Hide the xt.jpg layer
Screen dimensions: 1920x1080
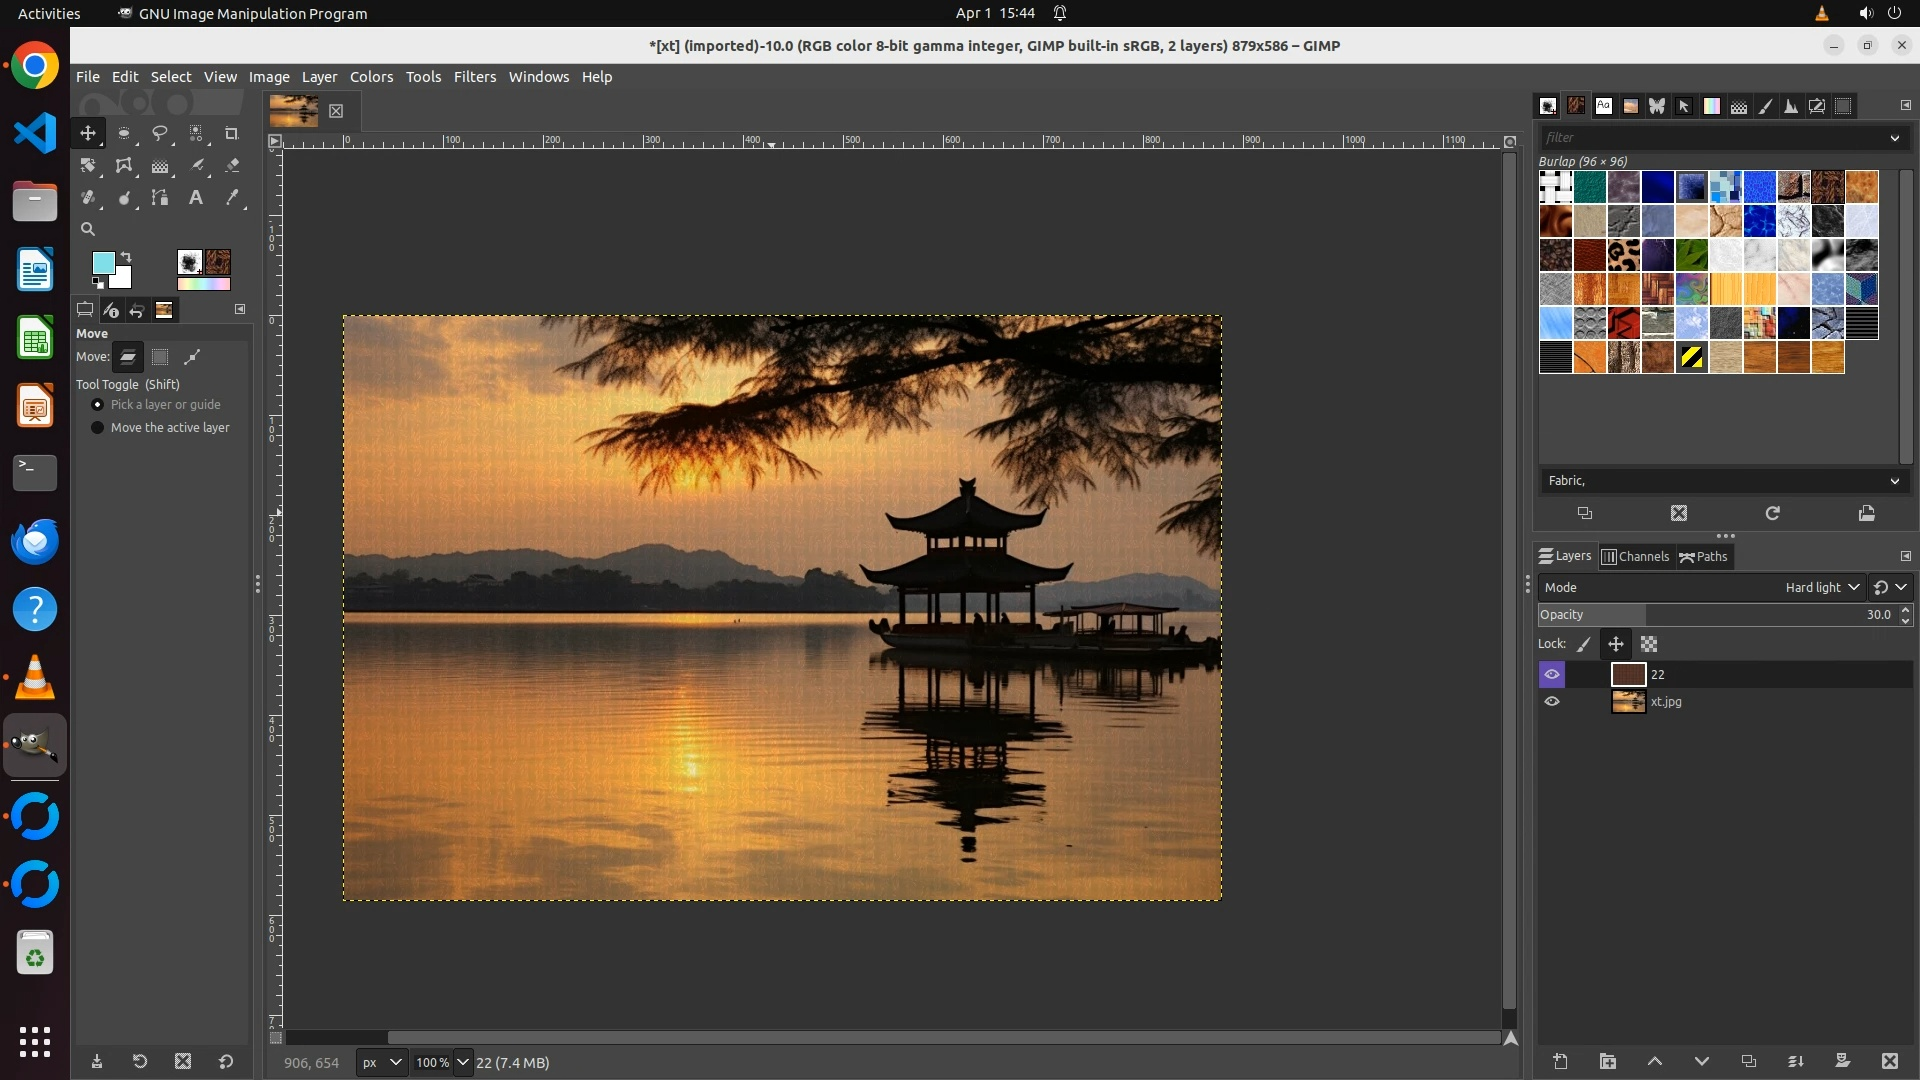(x=1552, y=701)
